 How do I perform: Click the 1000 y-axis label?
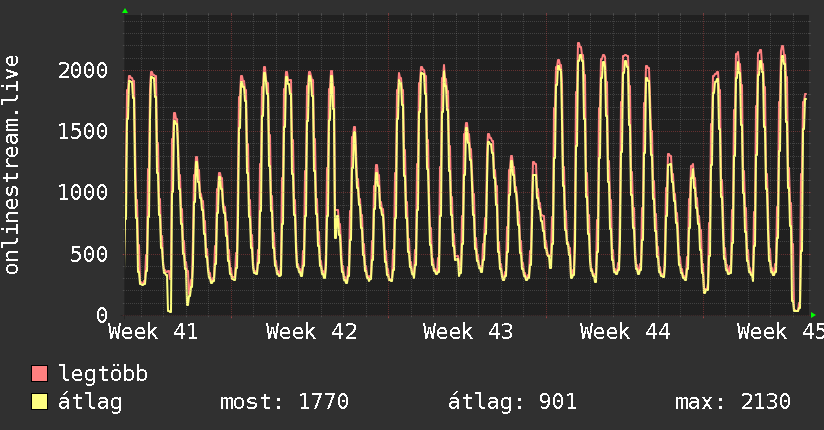83,192
